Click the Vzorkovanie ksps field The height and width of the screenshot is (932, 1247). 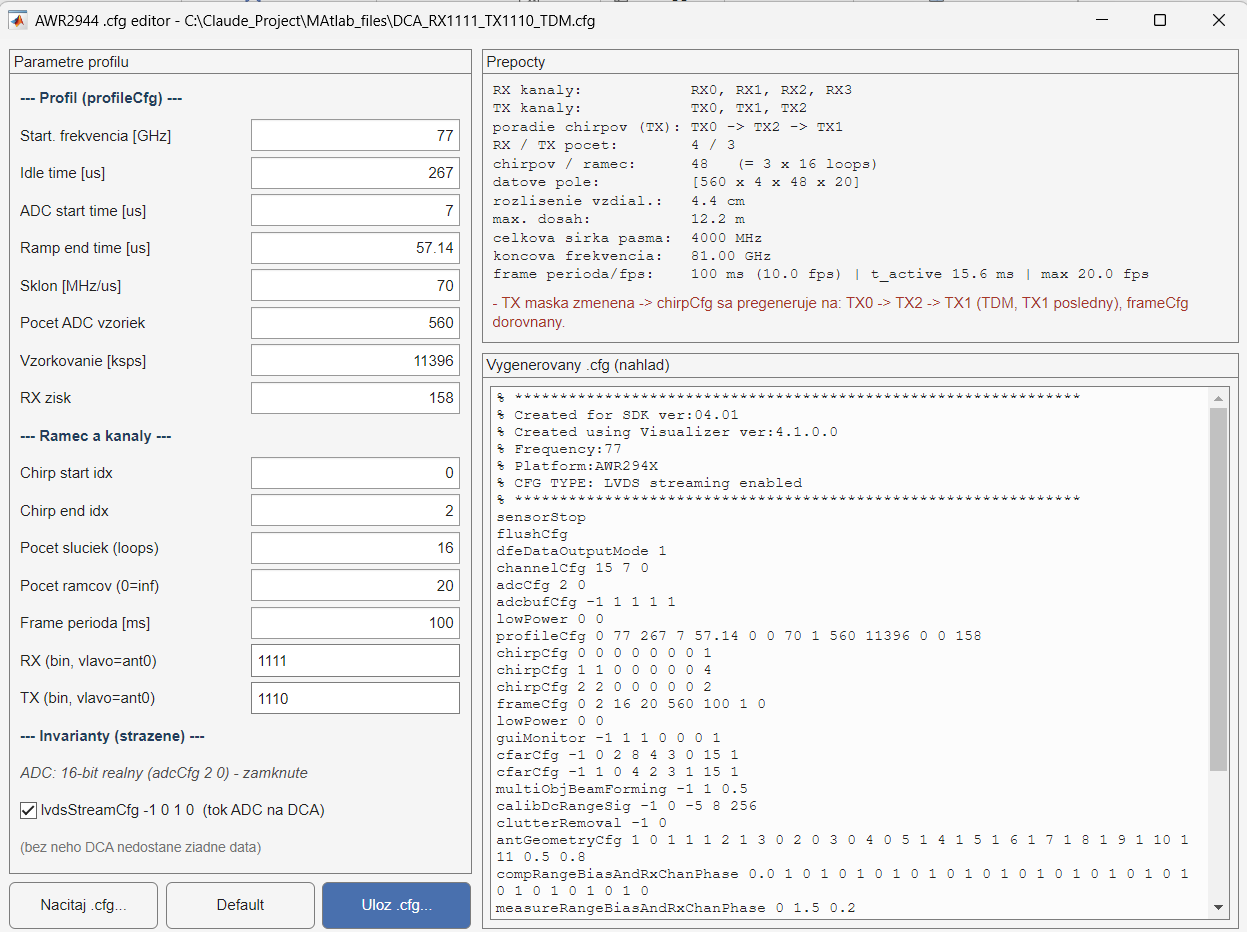pos(355,361)
